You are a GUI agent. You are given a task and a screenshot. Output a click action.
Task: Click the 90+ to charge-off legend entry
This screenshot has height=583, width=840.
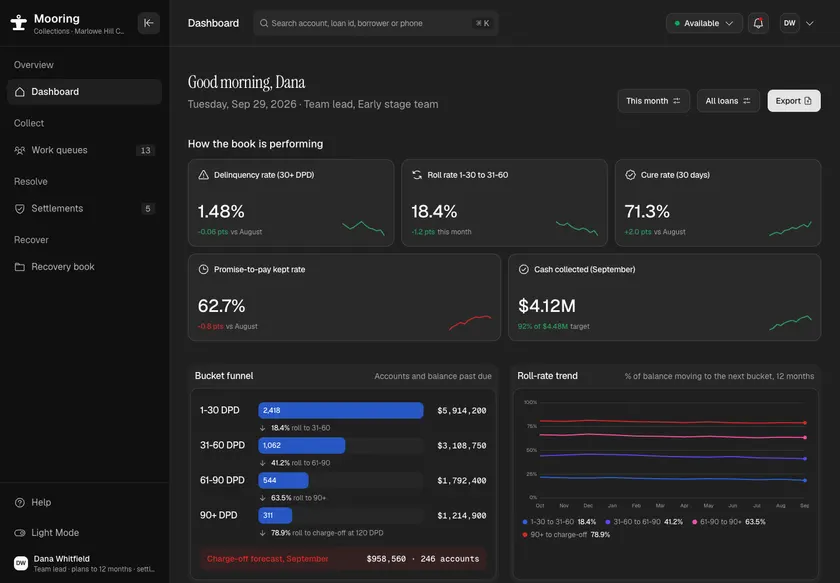point(566,535)
